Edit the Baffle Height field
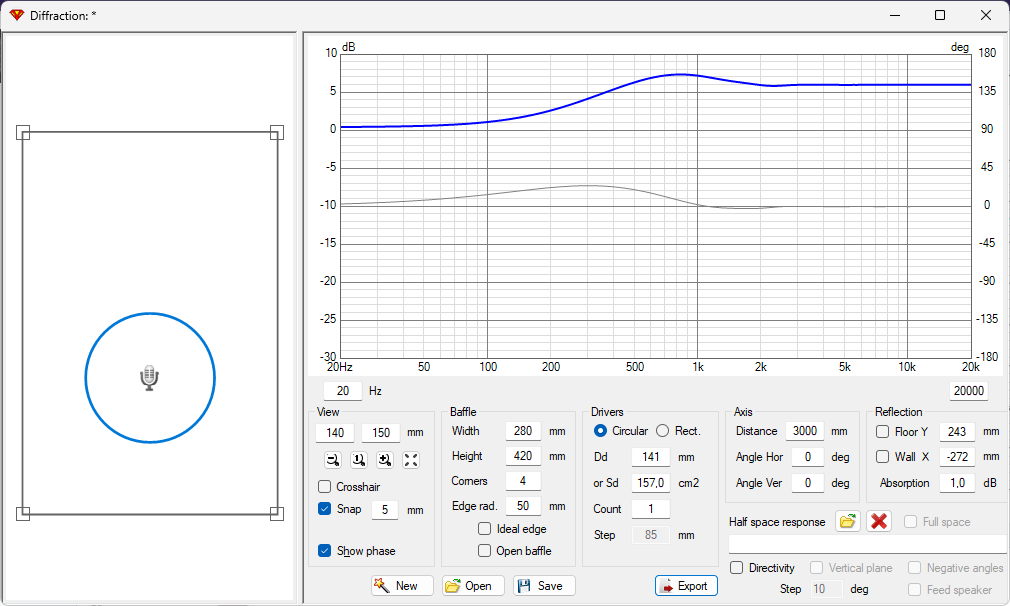Image resolution: width=1010 pixels, height=606 pixels. 523,456
